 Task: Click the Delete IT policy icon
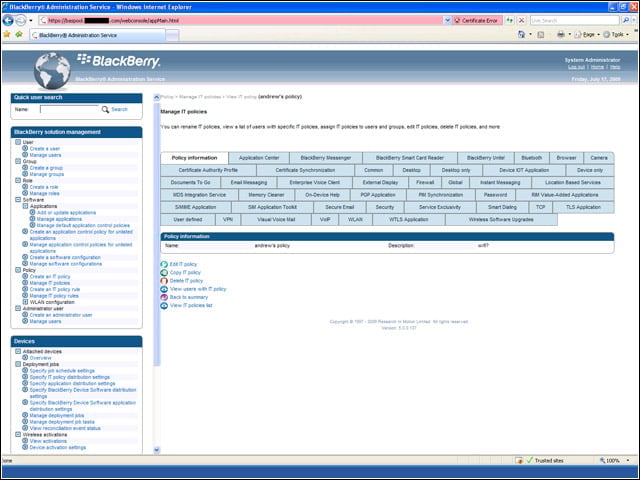(x=164, y=281)
